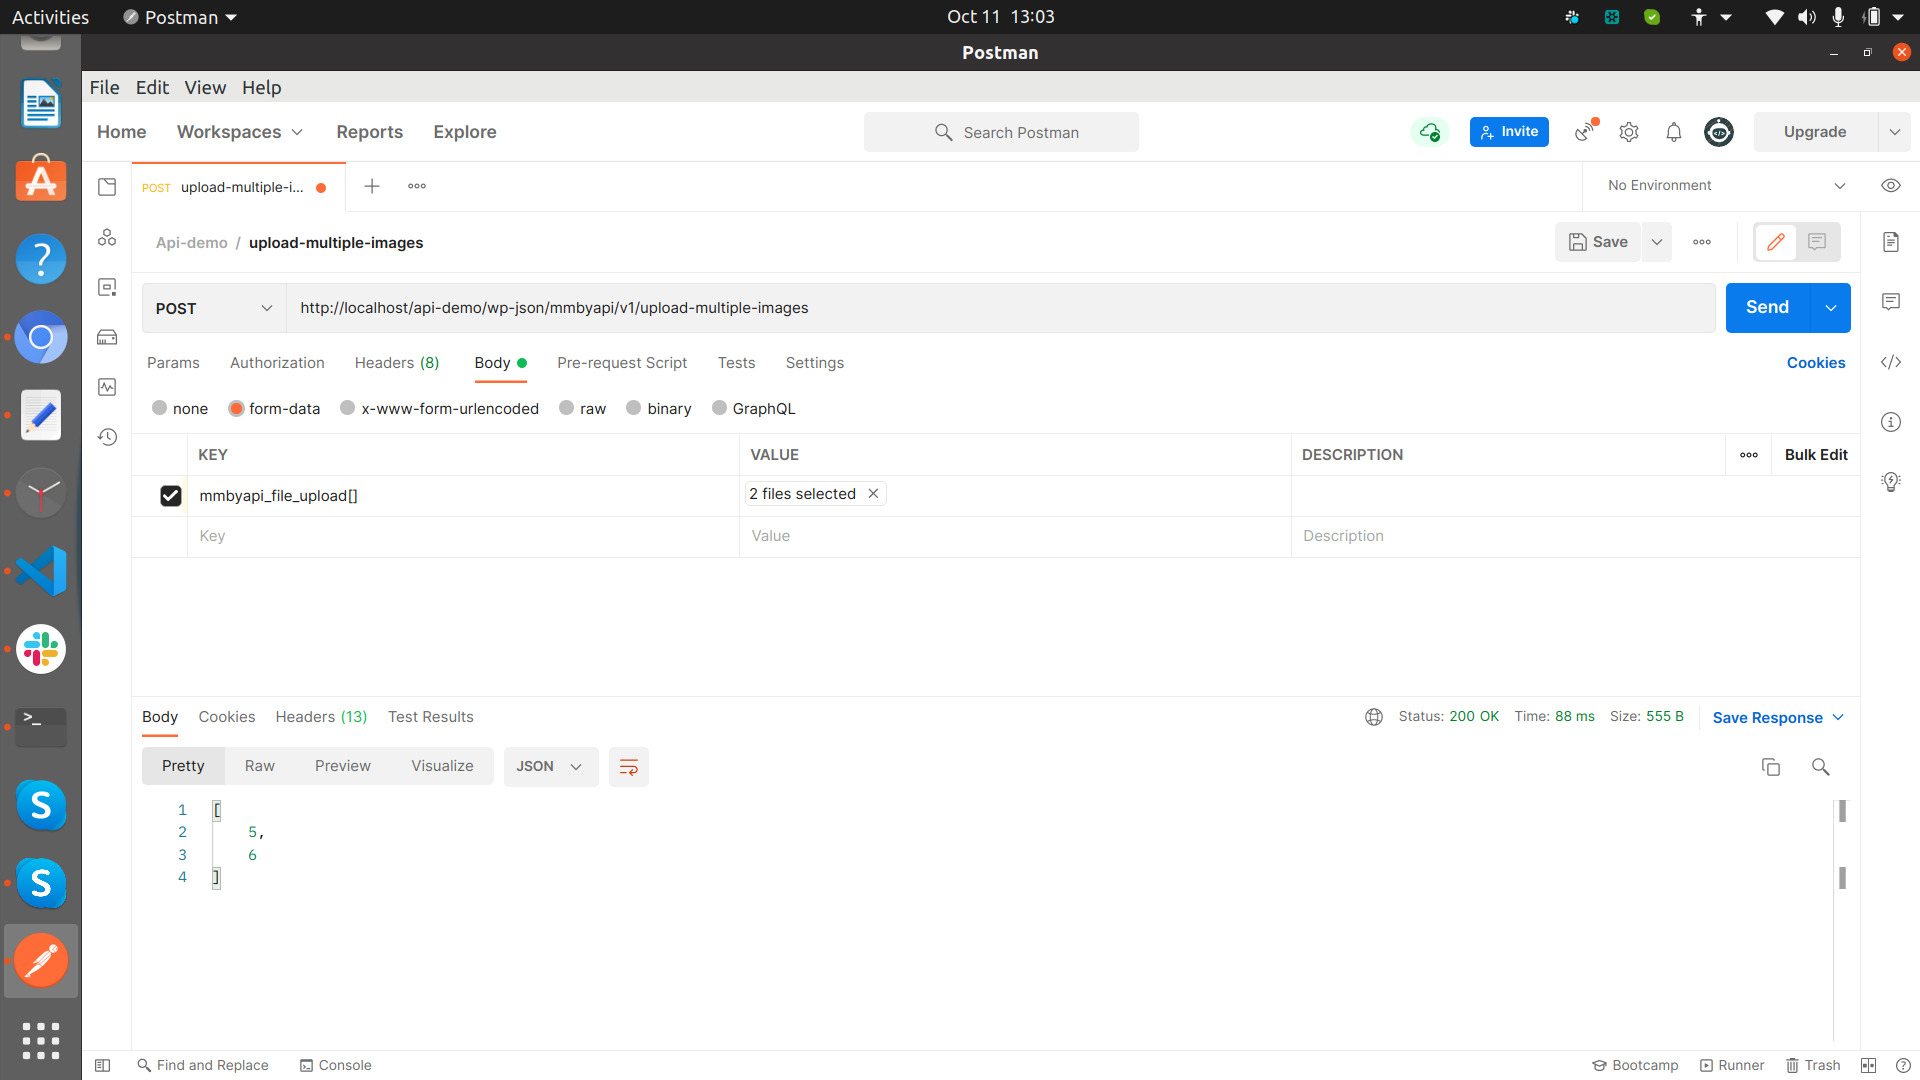Viewport: 1920px width, 1080px height.
Task: Click the Search Postman field
Action: point(1001,132)
